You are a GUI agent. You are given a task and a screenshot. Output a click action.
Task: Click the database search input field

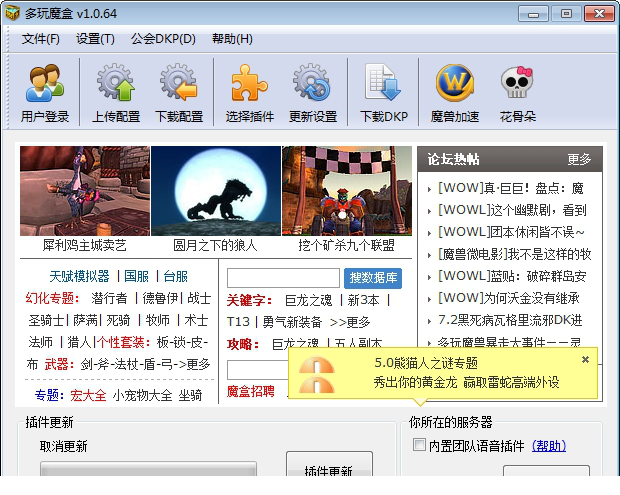(x=283, y=278)
